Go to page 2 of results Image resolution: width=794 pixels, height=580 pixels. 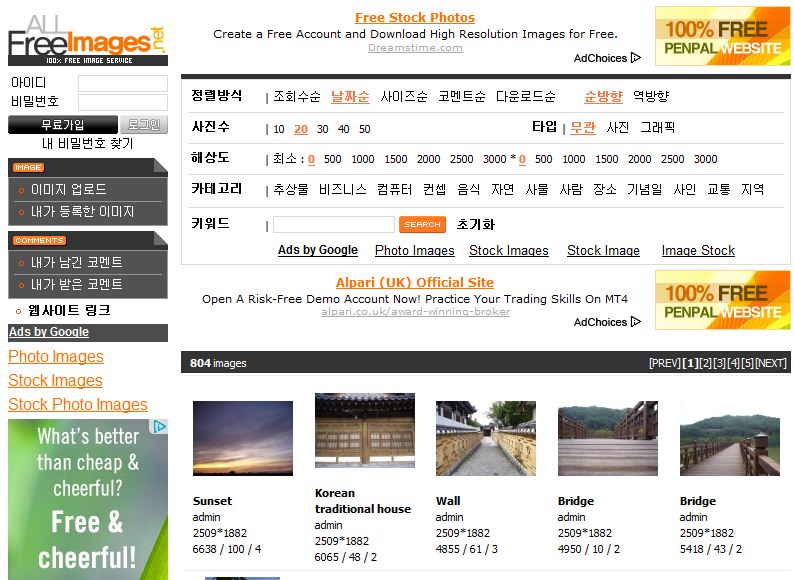click(x=705, y=363)
